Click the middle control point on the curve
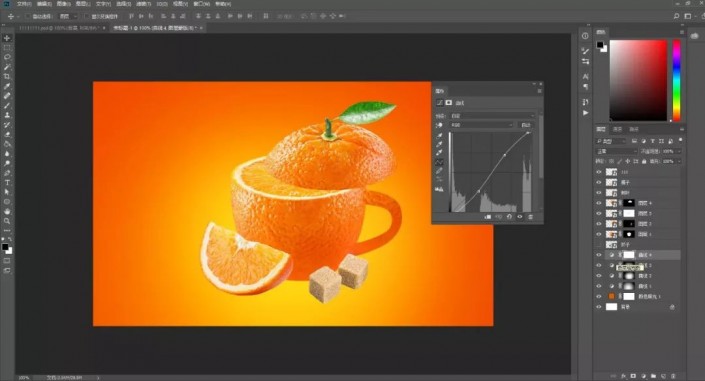The height and width of the screenshot is (381, 705). tap(504, 155)
